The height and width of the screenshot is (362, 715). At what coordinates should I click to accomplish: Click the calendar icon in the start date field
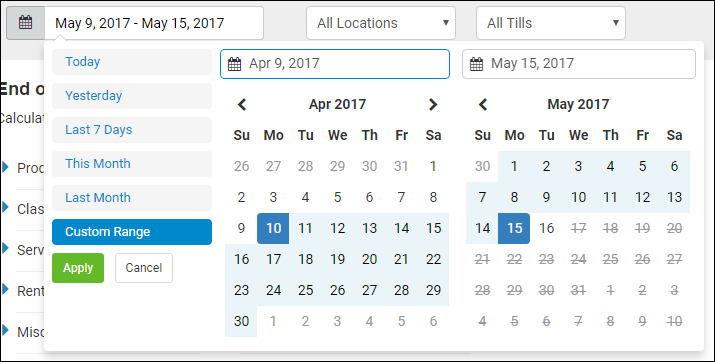point(234,64)
